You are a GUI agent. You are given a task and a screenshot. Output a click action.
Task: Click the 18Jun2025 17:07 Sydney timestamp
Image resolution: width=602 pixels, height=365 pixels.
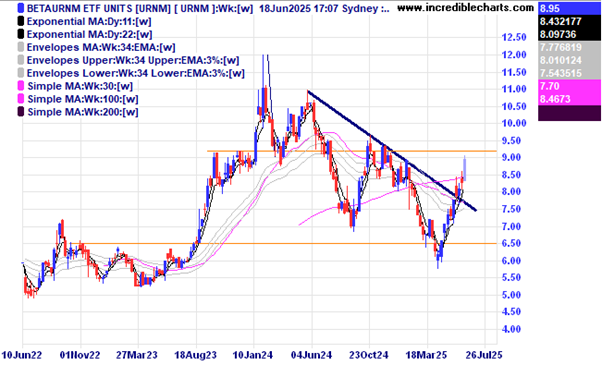click(324, 8)
